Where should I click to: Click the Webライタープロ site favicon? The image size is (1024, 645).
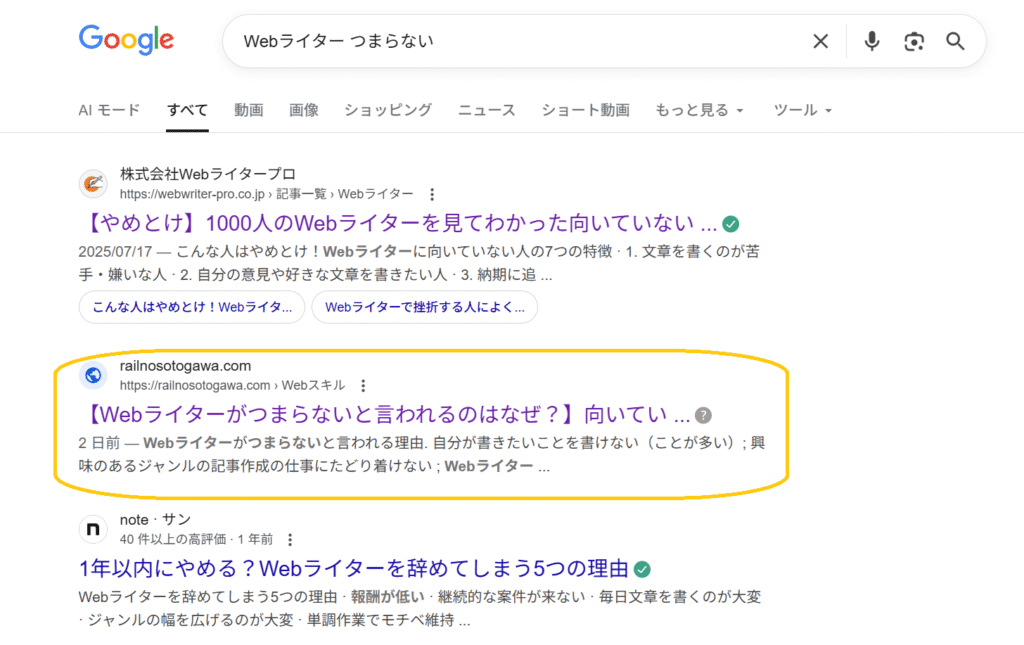coord(93,183)
